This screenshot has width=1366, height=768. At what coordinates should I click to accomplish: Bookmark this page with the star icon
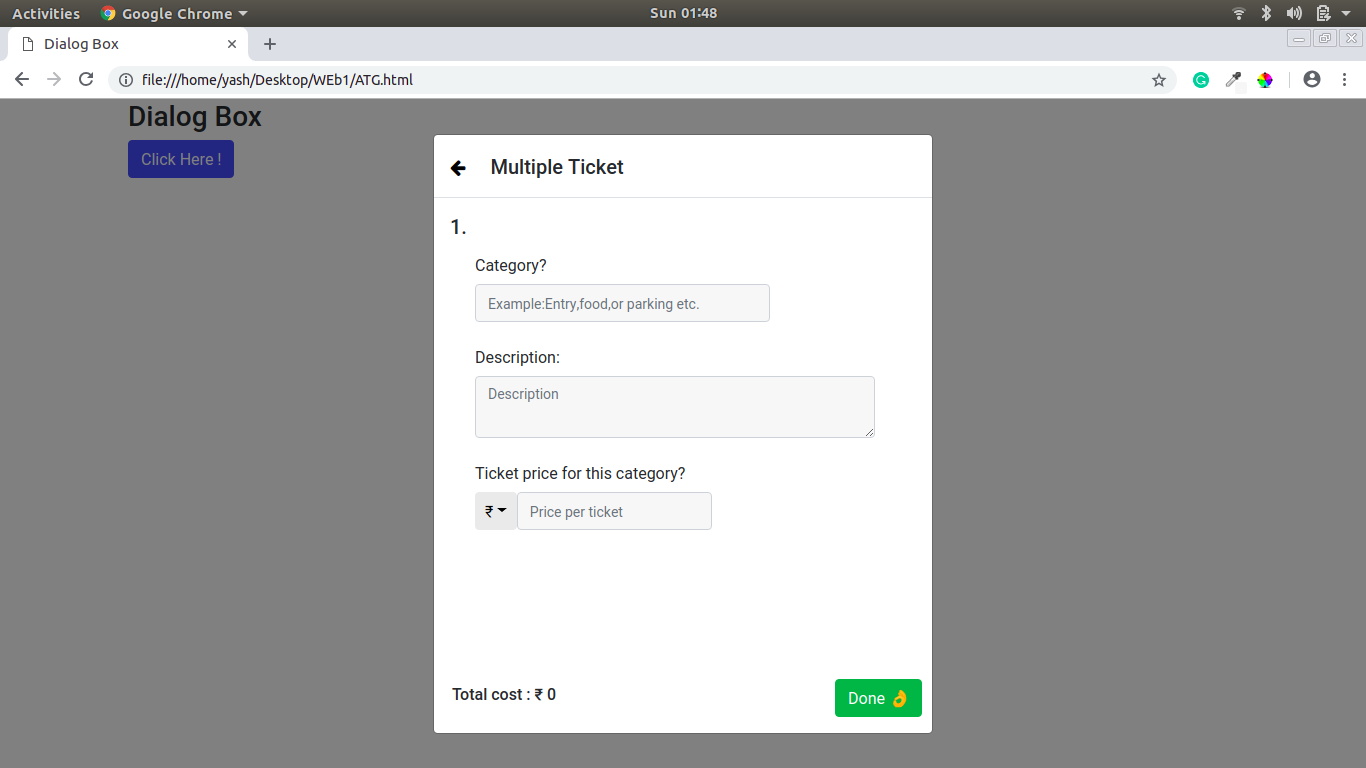pyautogui.click(x=1159, y=80)
